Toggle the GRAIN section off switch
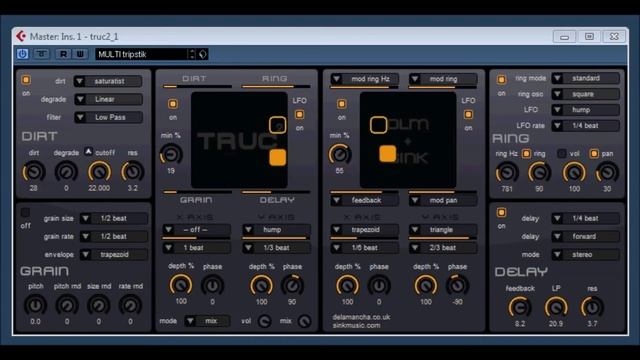 25,213
